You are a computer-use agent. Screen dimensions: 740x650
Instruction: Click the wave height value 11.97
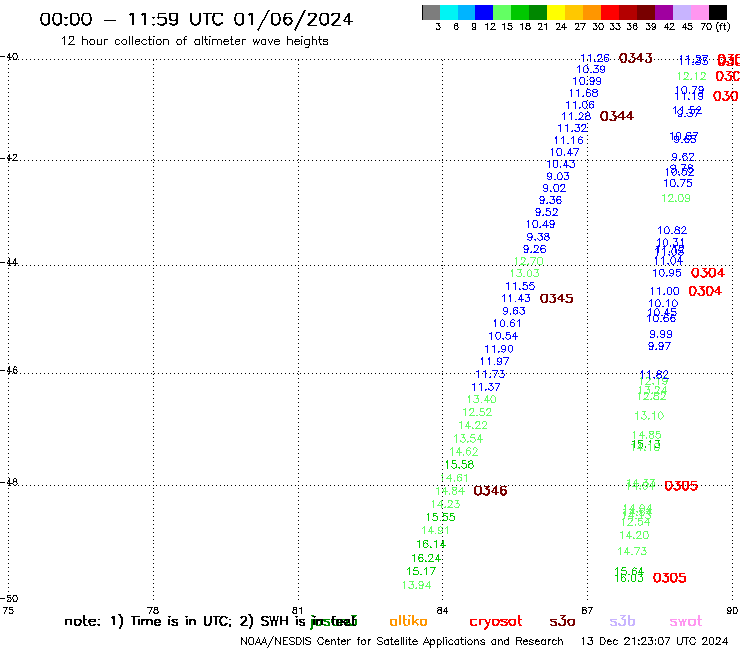[495, 362]
